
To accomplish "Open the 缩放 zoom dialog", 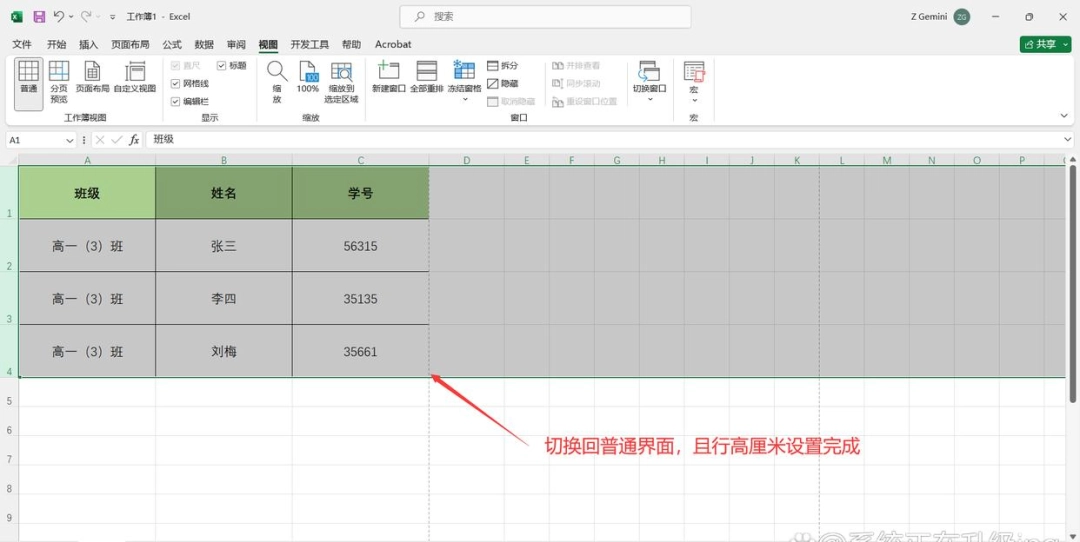I will (x=277, y=83).
